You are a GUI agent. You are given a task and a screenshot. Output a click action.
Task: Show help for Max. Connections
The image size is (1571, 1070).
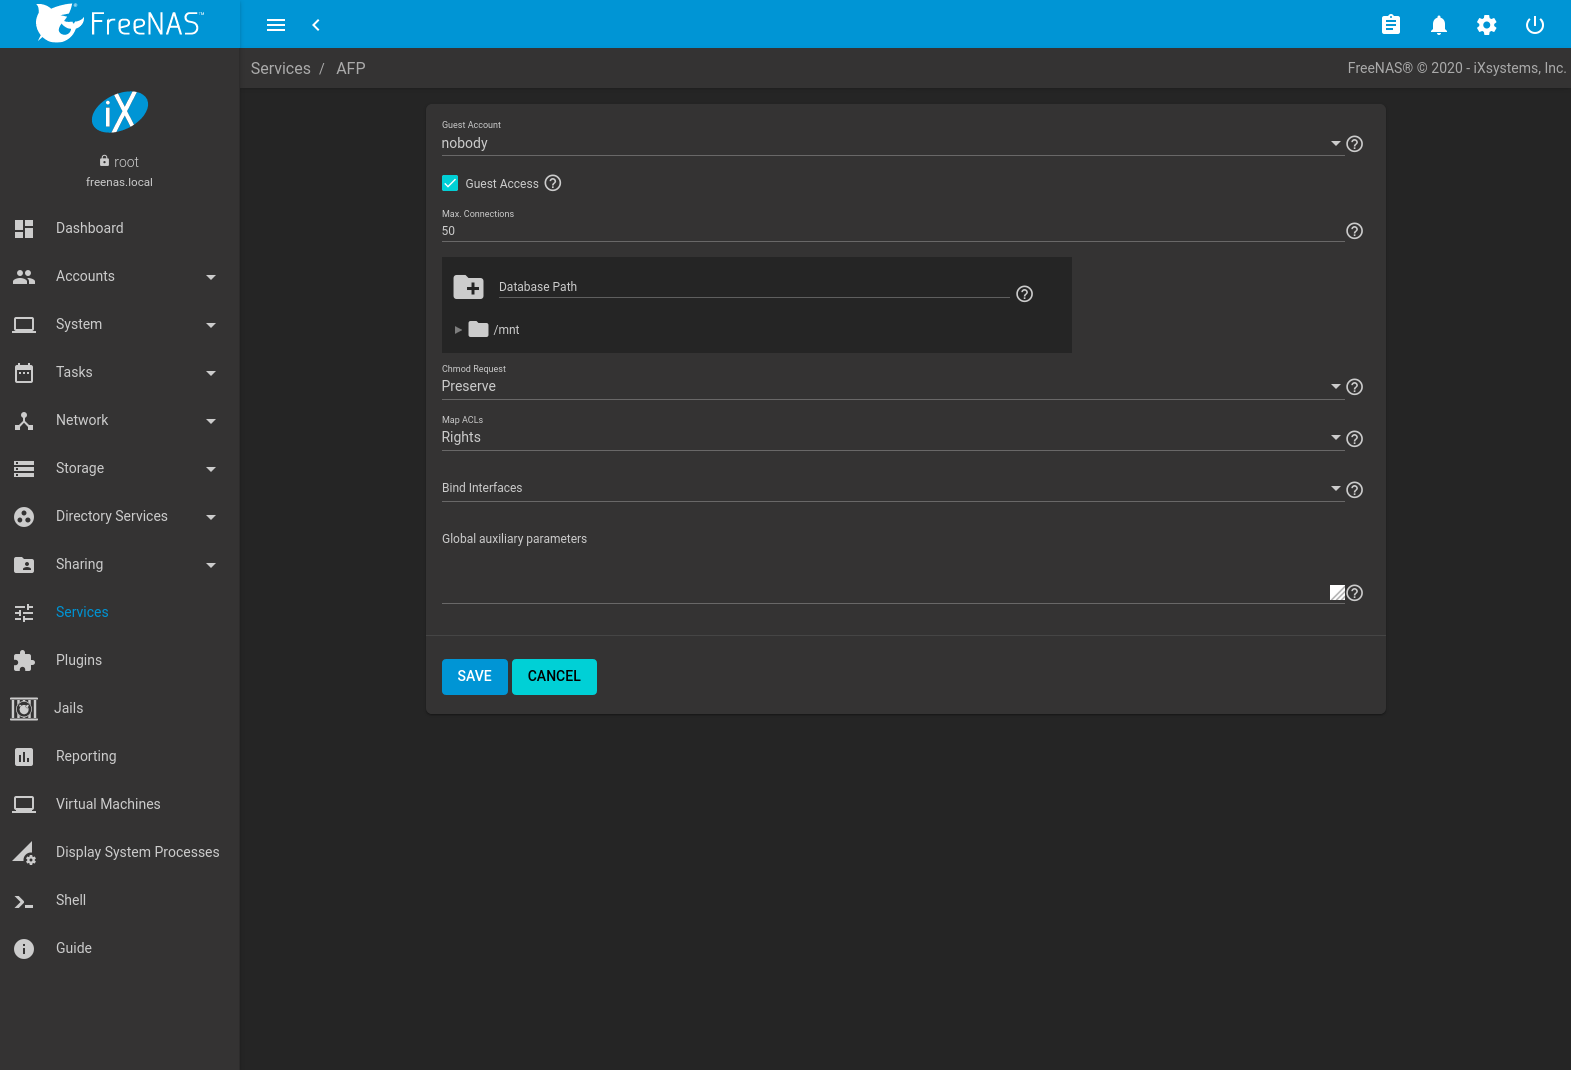[x=1354, y=231]
